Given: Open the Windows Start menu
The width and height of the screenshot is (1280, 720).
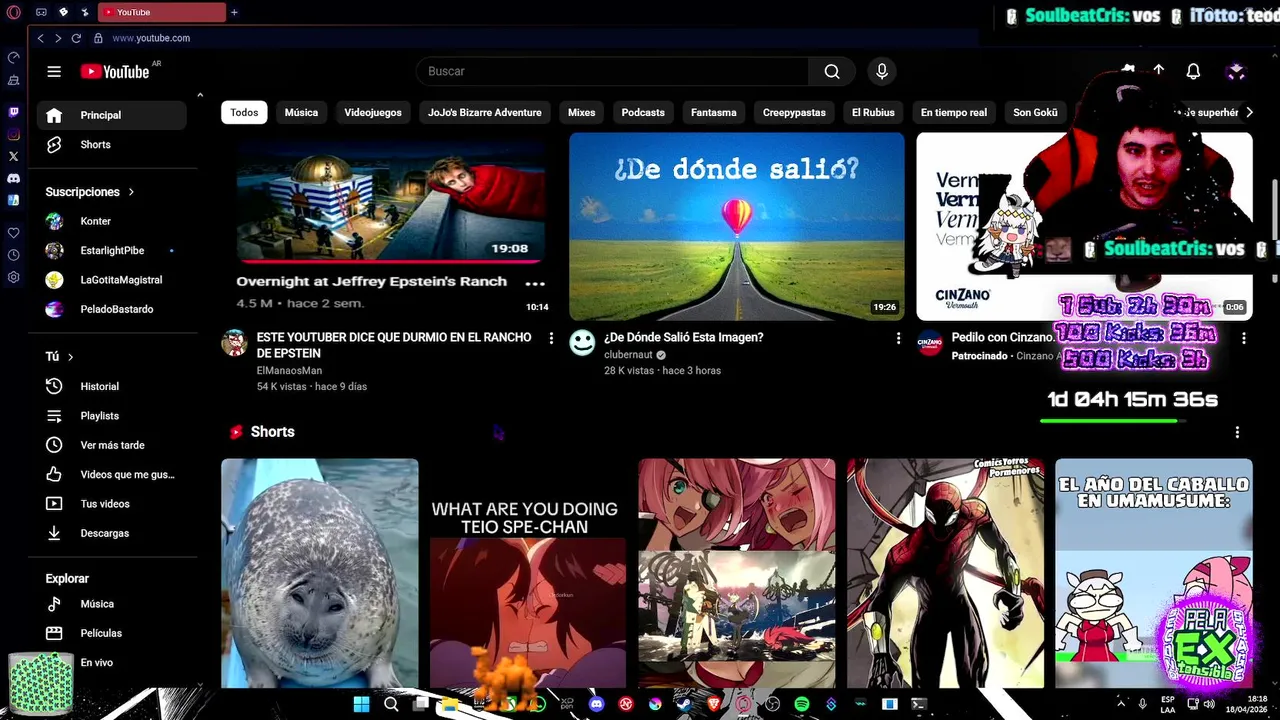Looking at the screenshot, I should 361,704.
